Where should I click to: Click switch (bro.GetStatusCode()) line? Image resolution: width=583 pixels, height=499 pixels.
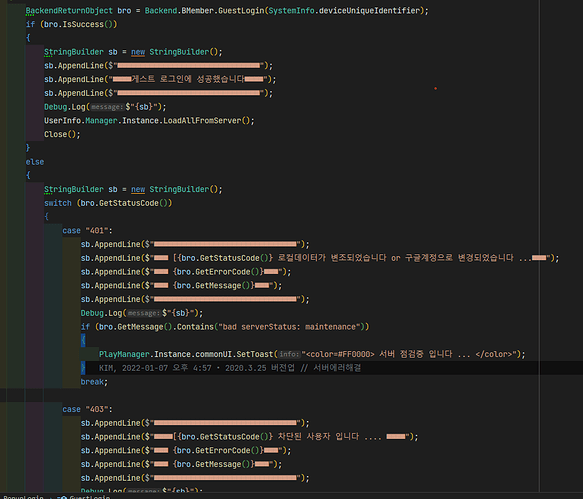tap(108, 203)
